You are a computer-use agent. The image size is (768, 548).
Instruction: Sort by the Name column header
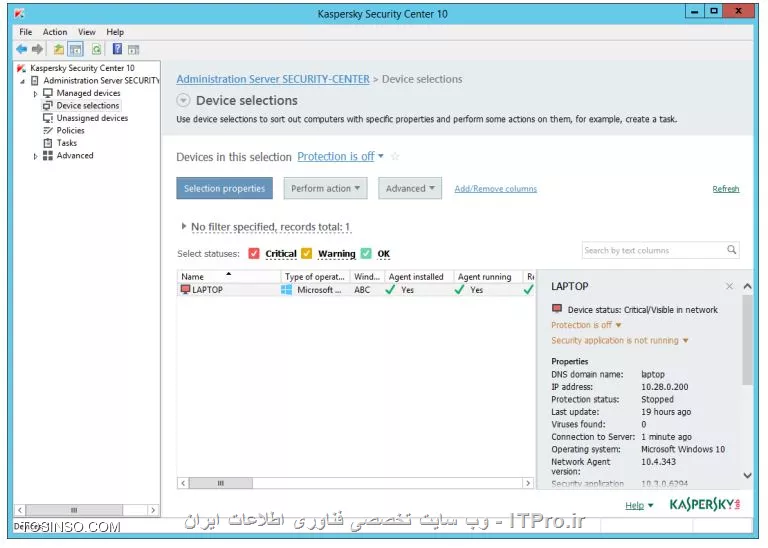coord(229,277)
